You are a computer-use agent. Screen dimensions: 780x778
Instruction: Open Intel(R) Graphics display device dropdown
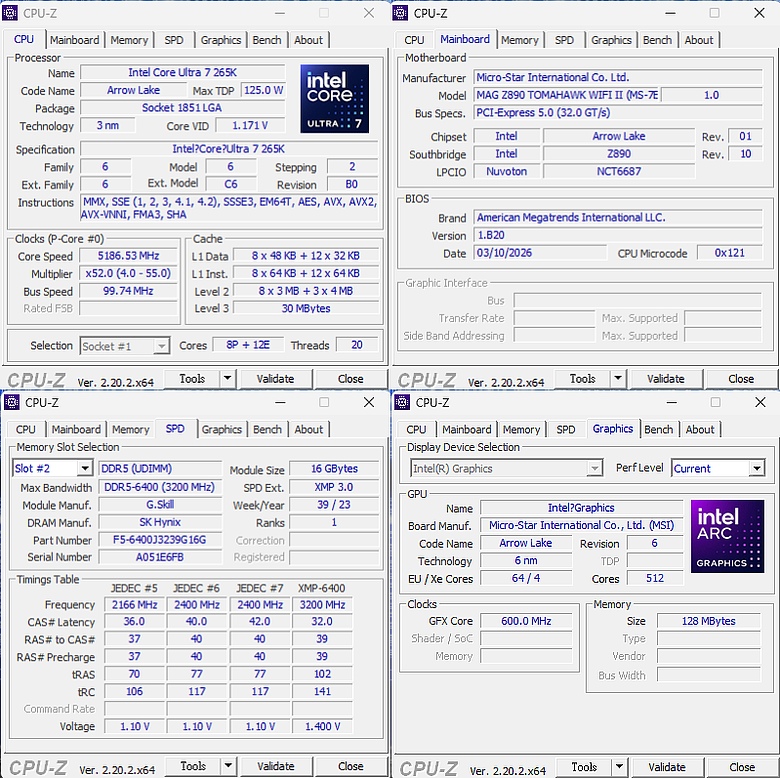pyautogui.click(x=506, y=468)
